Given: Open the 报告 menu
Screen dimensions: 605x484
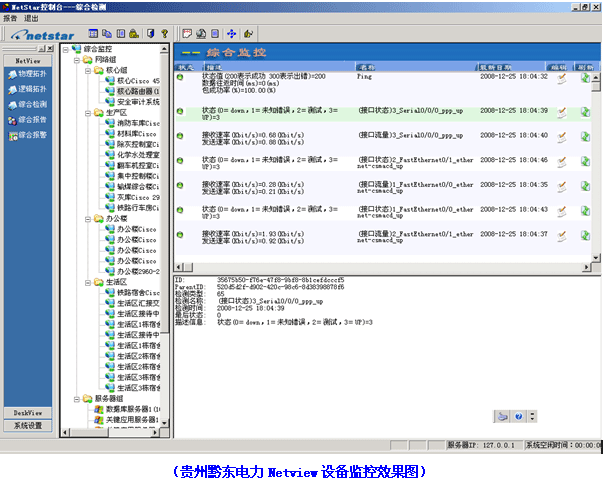Looking at the screenshot, I should pos(11,18).
